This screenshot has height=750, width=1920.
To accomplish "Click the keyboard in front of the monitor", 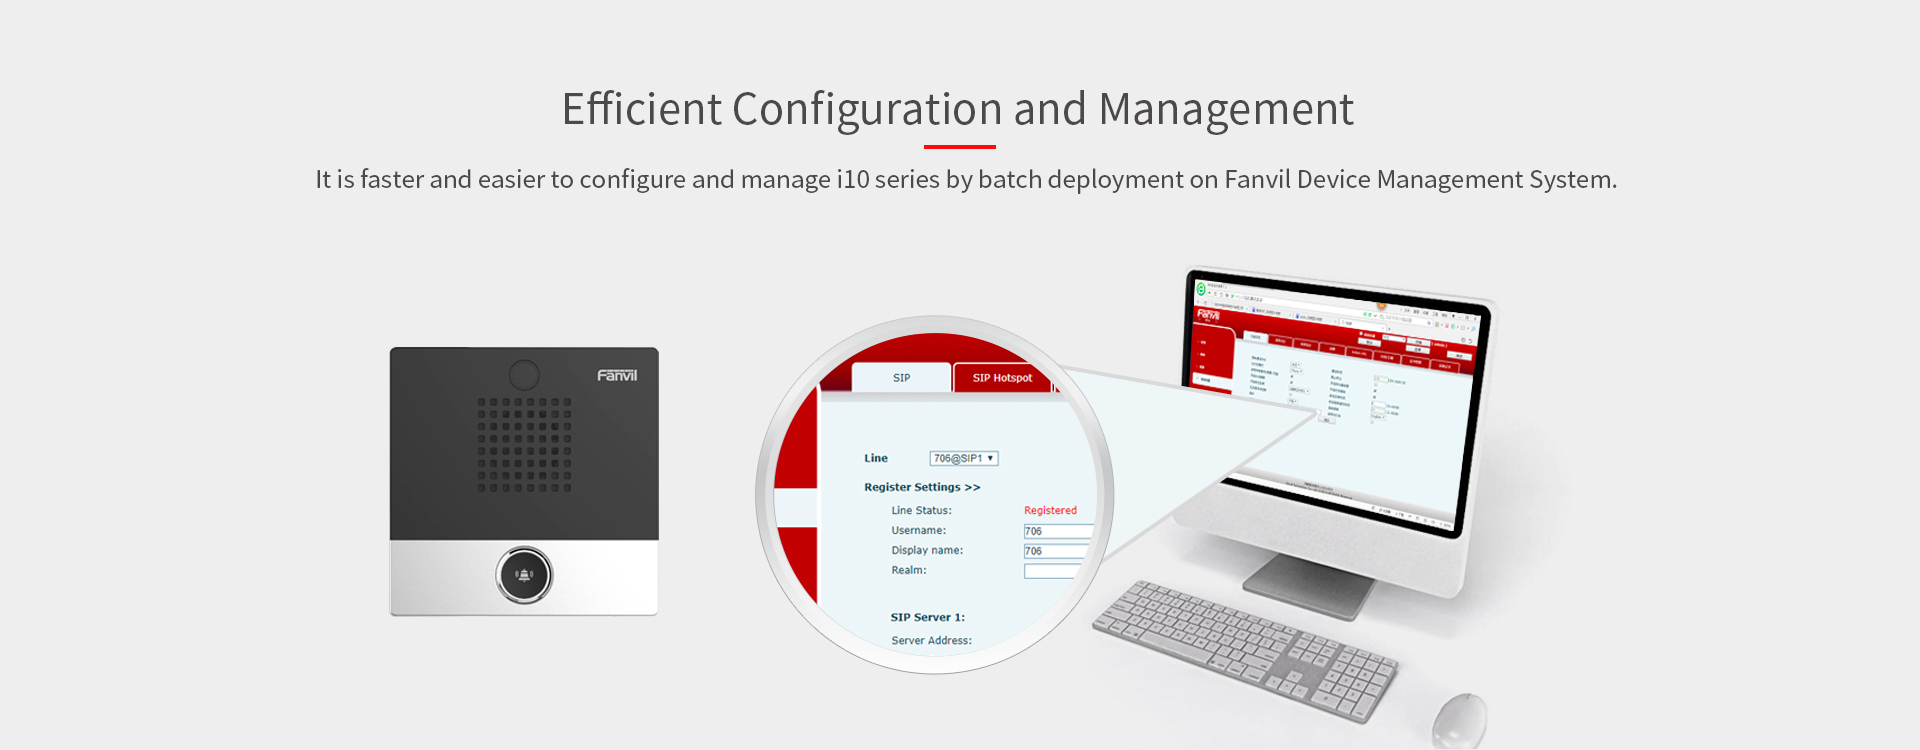I will 1245,648.
